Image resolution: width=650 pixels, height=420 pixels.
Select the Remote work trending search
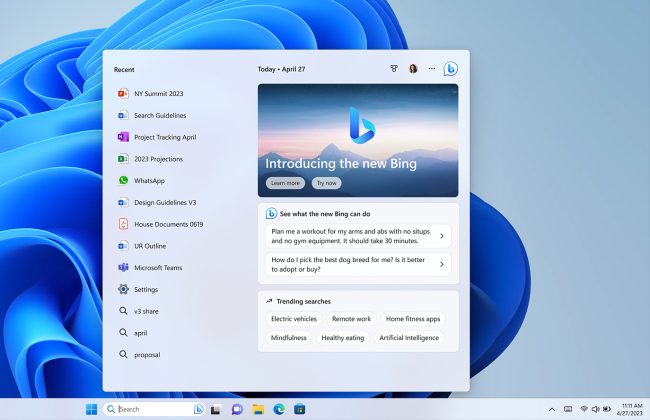pyautogui.click(x=351, y=319)
